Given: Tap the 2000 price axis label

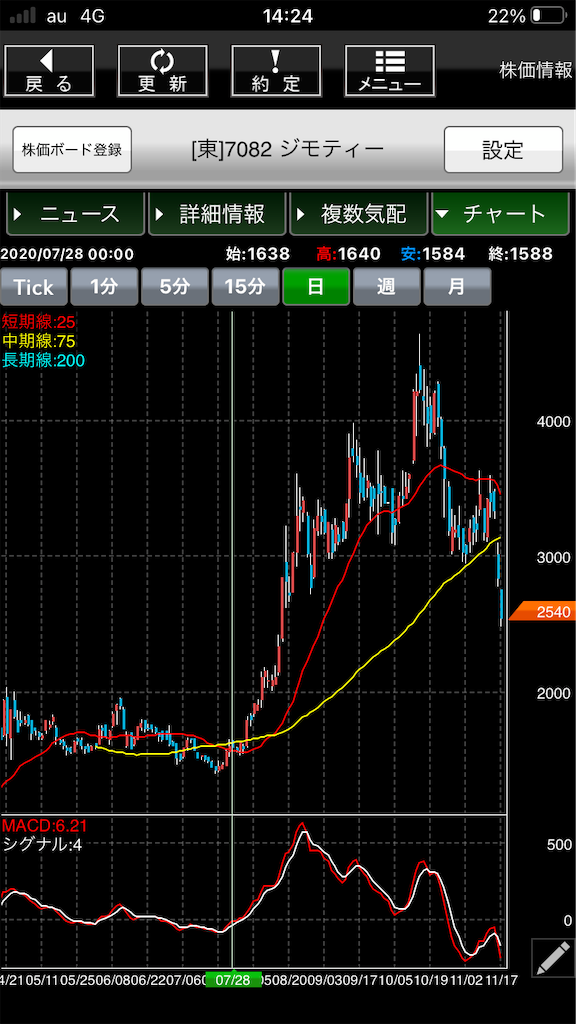Looking at the screenshot, I should click(552, 693).
